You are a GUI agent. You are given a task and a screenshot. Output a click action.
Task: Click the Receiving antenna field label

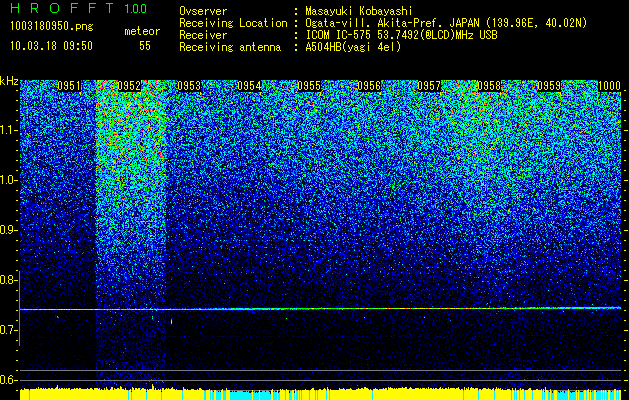pyautogui.click(x=230, y=47)
